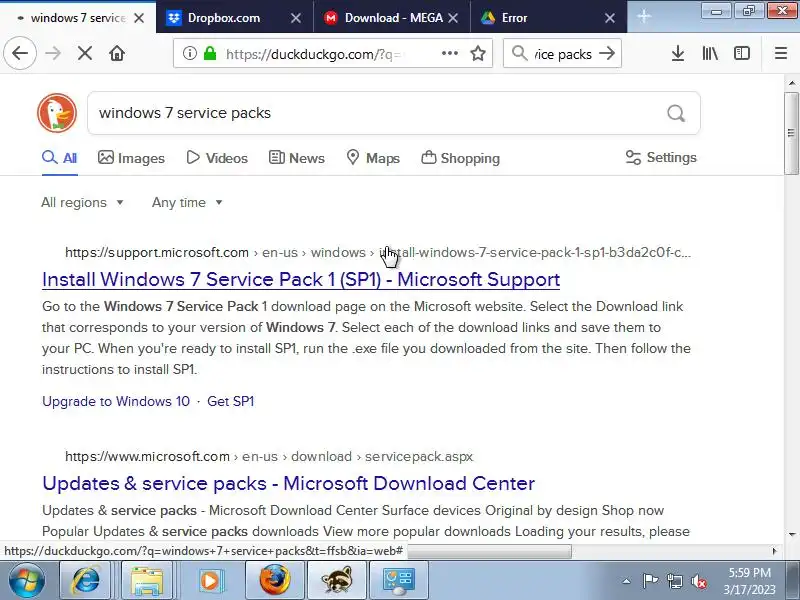Viewport: 800px width, 600px height.
Task: Open the Firefox home page
Action: tap(117, 53)
